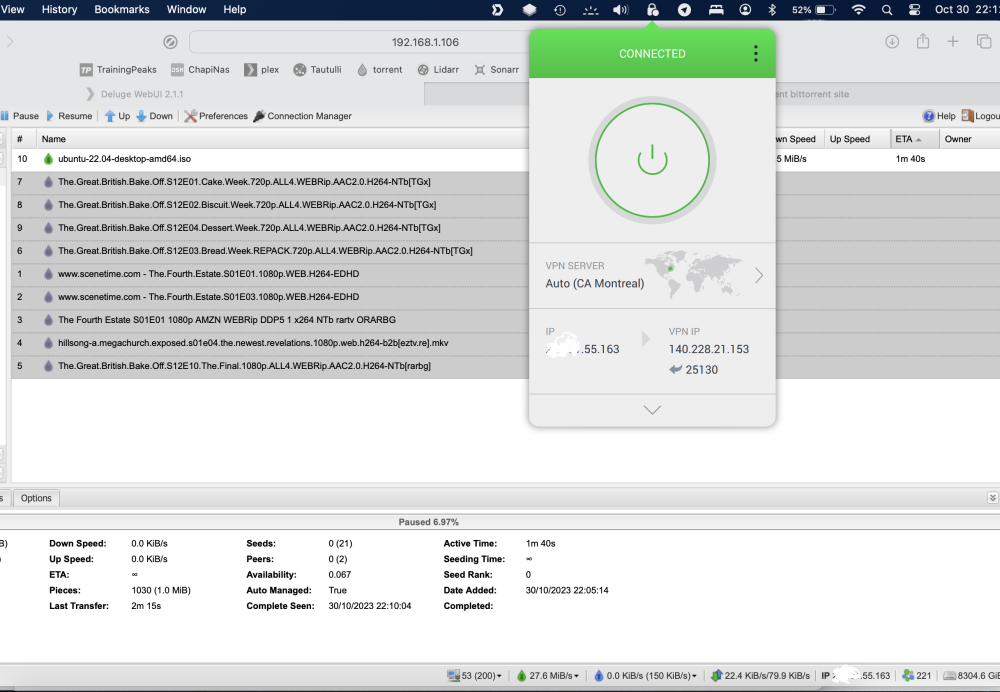Viewport: 1000px width, 692px height.
Task: Open the download speed limit dropdown
Action: pos(548,675)
